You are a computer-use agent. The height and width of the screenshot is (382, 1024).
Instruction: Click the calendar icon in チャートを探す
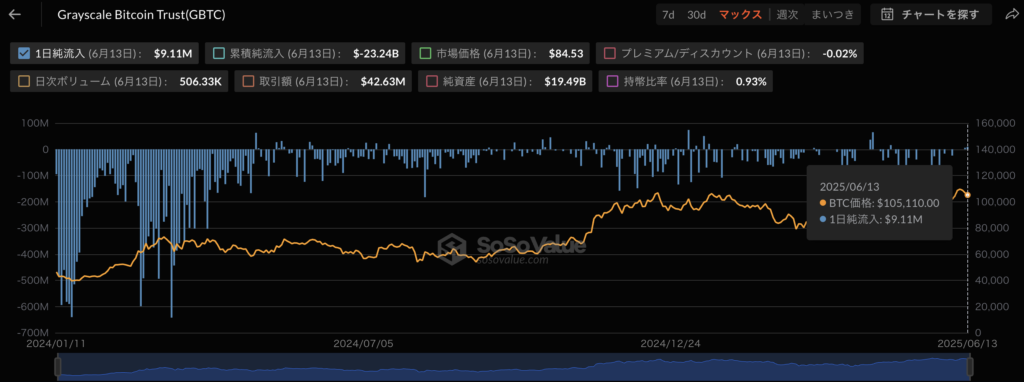click(x=887, y=14)
